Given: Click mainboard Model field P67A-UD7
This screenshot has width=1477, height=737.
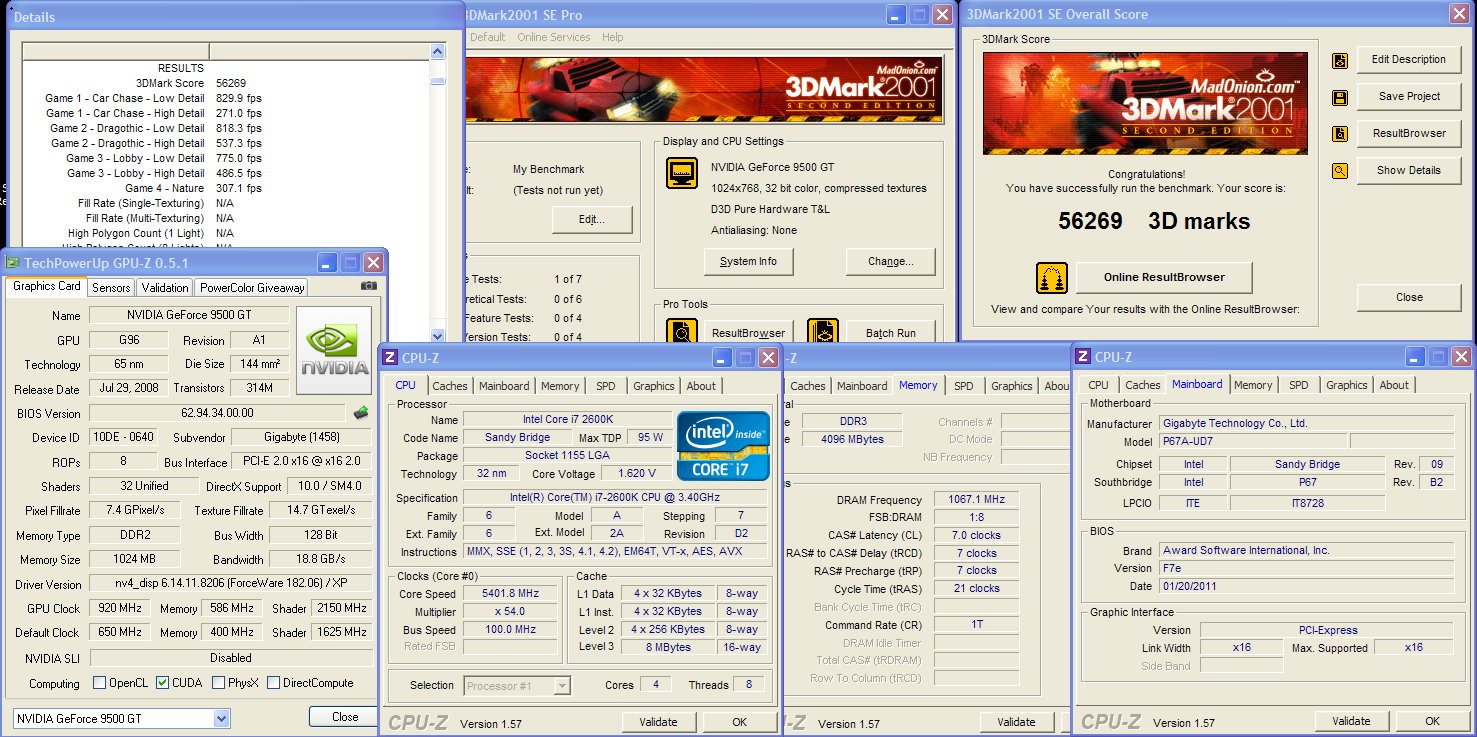Looking at the screenshot, I should 1253,442.
